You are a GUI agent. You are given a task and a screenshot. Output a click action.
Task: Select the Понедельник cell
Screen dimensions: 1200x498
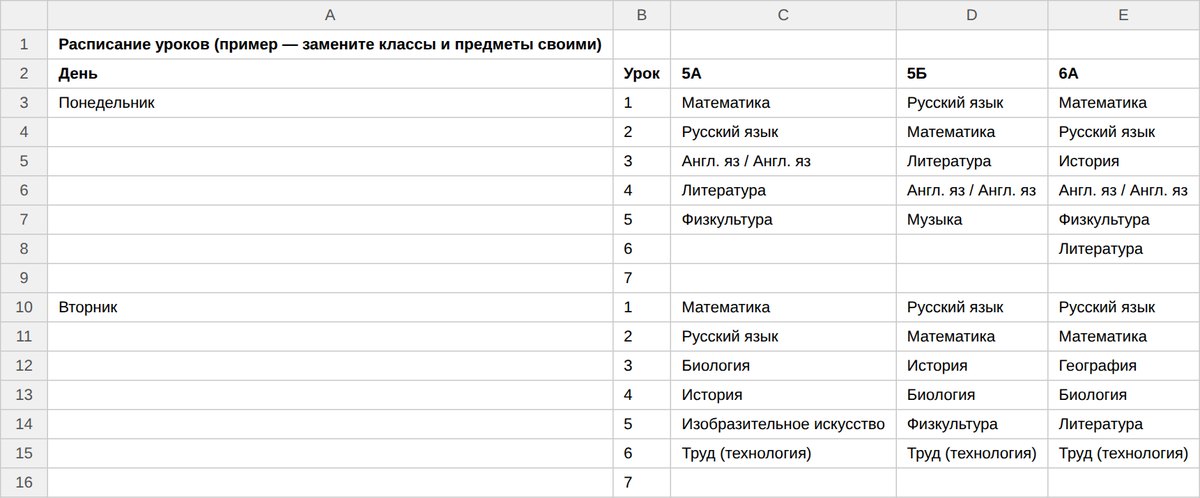coord(330,102)
